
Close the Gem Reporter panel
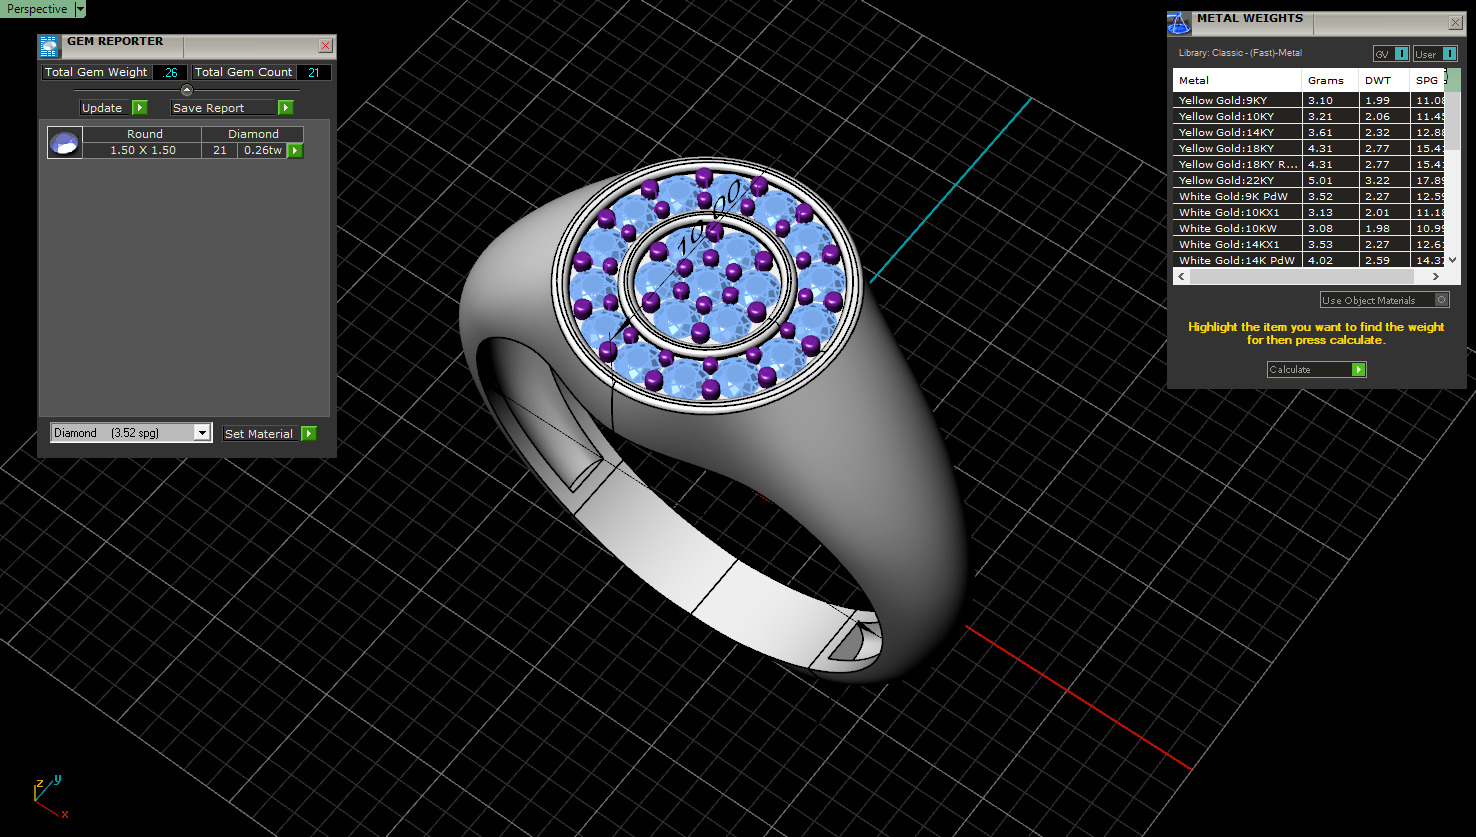325,46
